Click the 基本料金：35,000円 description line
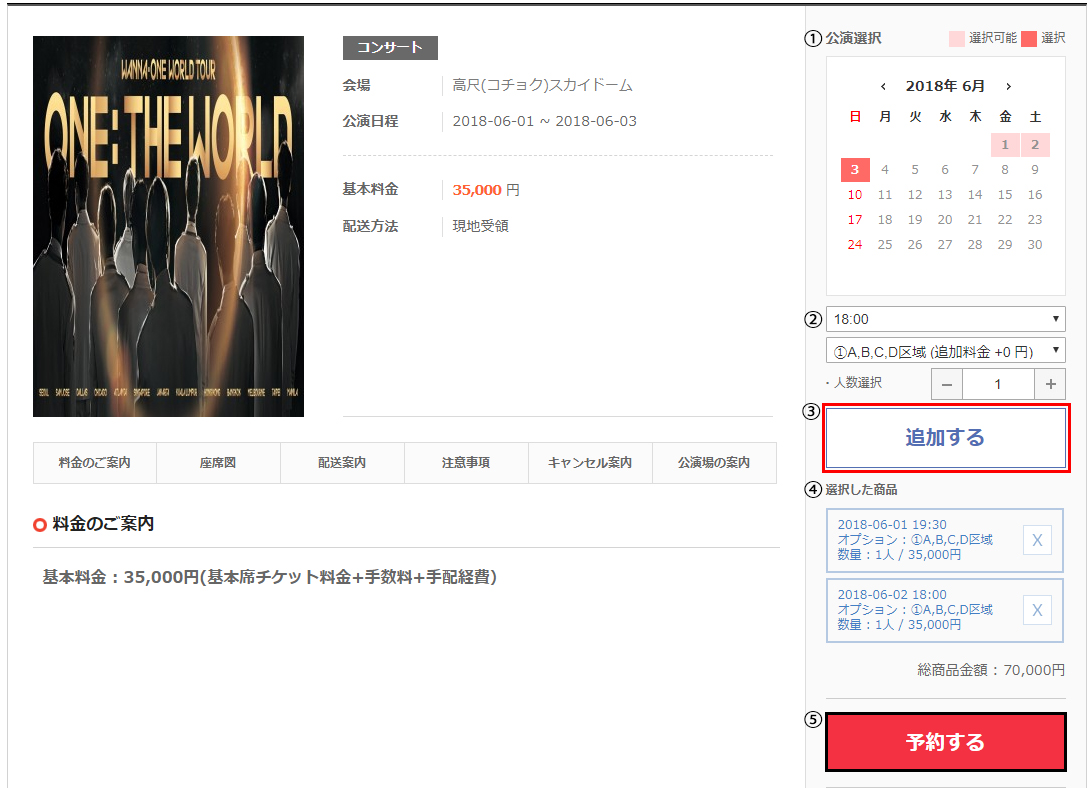1091x788 pixels. pos(270,577)
